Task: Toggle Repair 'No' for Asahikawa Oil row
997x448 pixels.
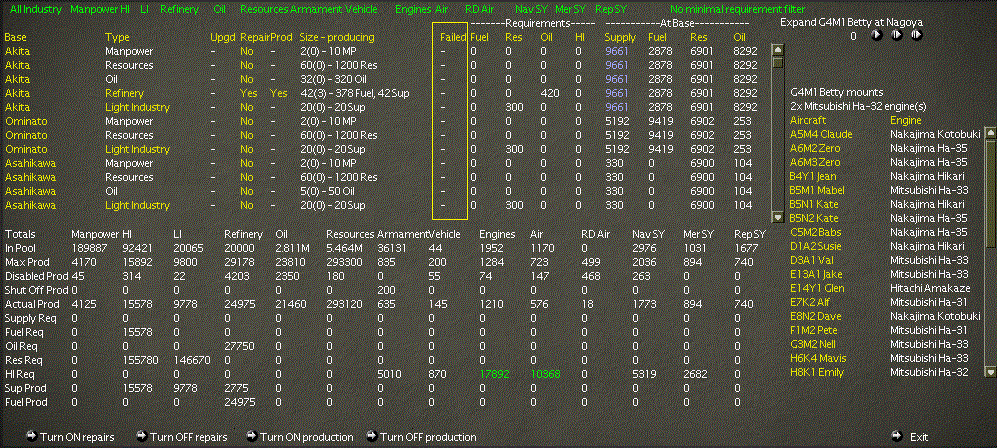Action: point(247,191)
